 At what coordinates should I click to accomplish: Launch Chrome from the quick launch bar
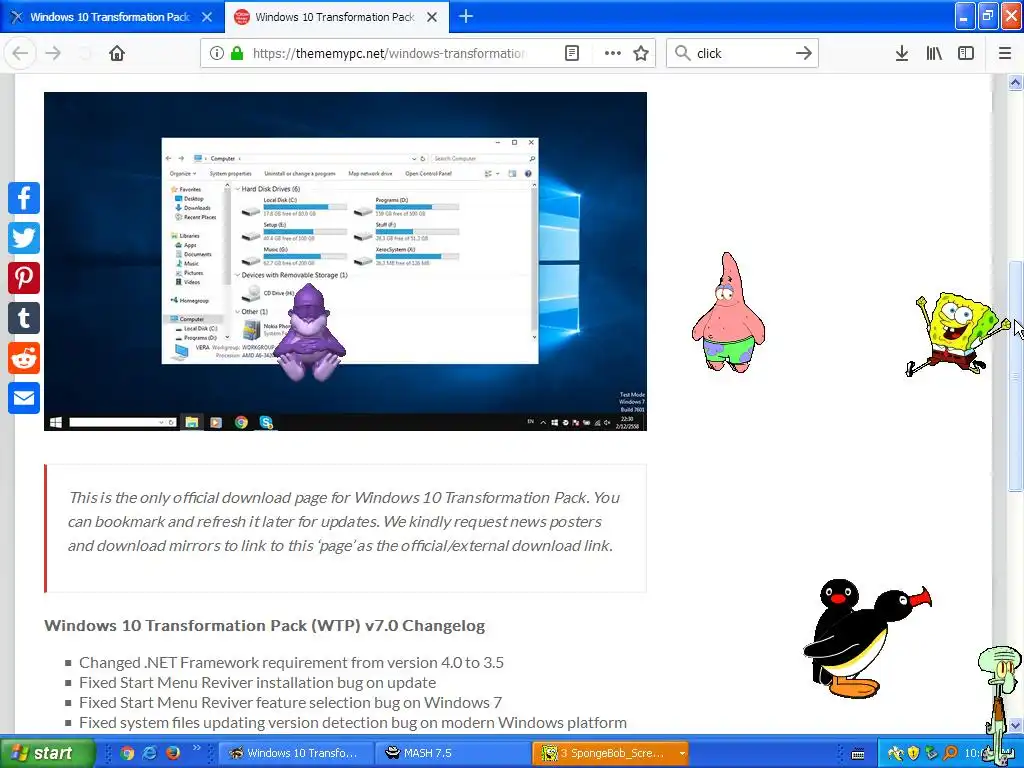pyautogui.click(x=127, y=753)
